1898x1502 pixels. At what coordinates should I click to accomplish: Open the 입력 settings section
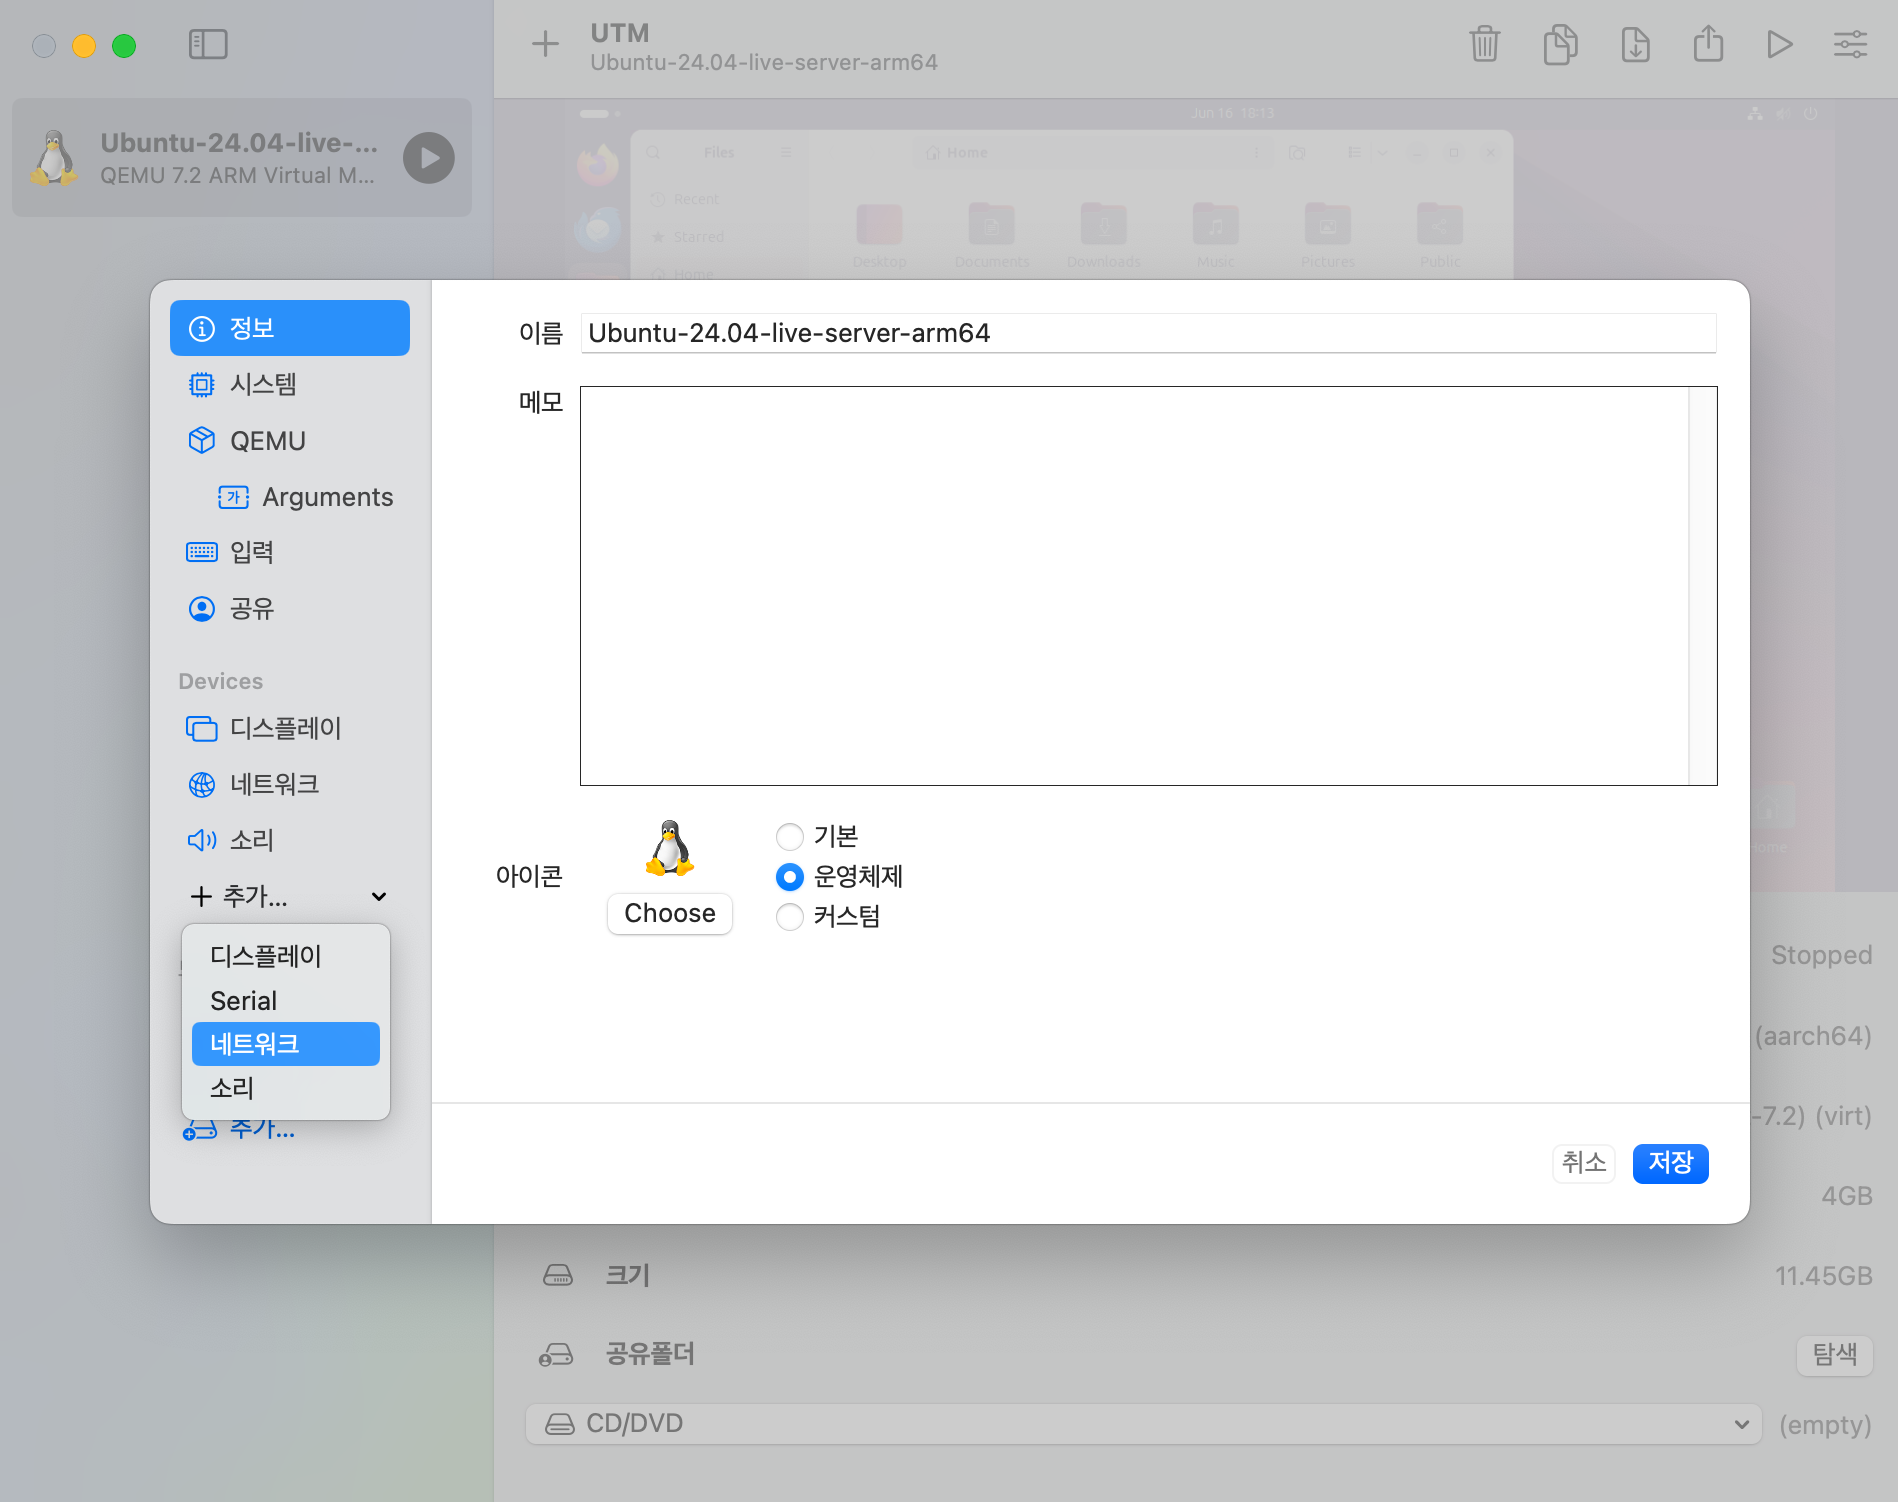click(x=290, y=552)
